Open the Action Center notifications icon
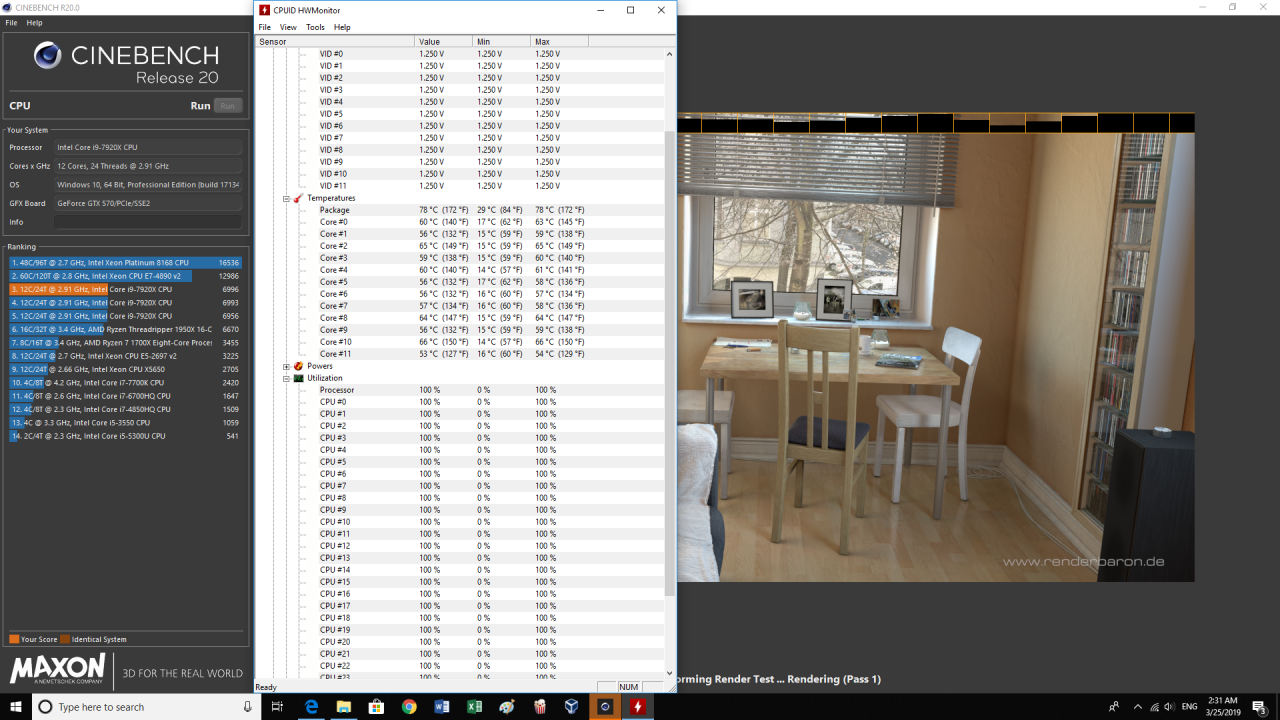 click(x=1259, y=707)
